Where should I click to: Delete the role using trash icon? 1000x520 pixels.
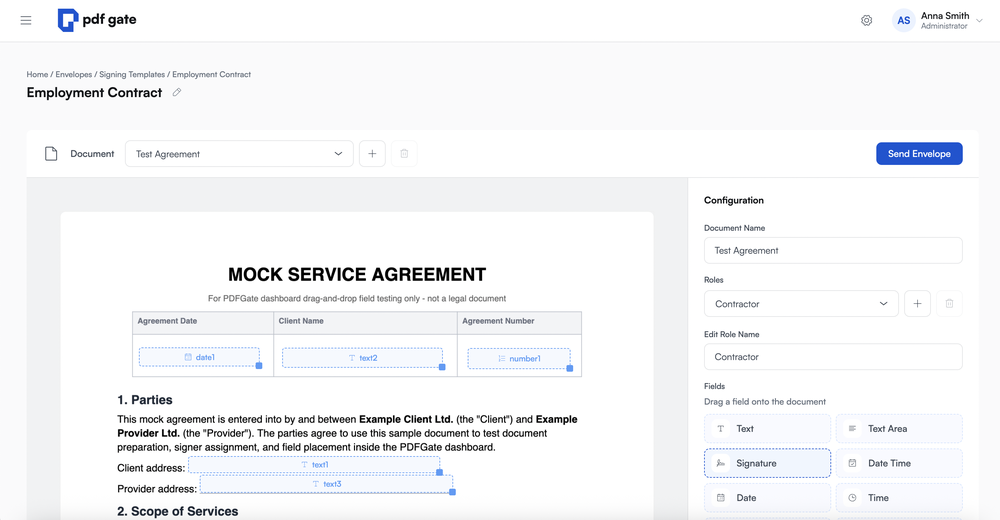(949, 304)
